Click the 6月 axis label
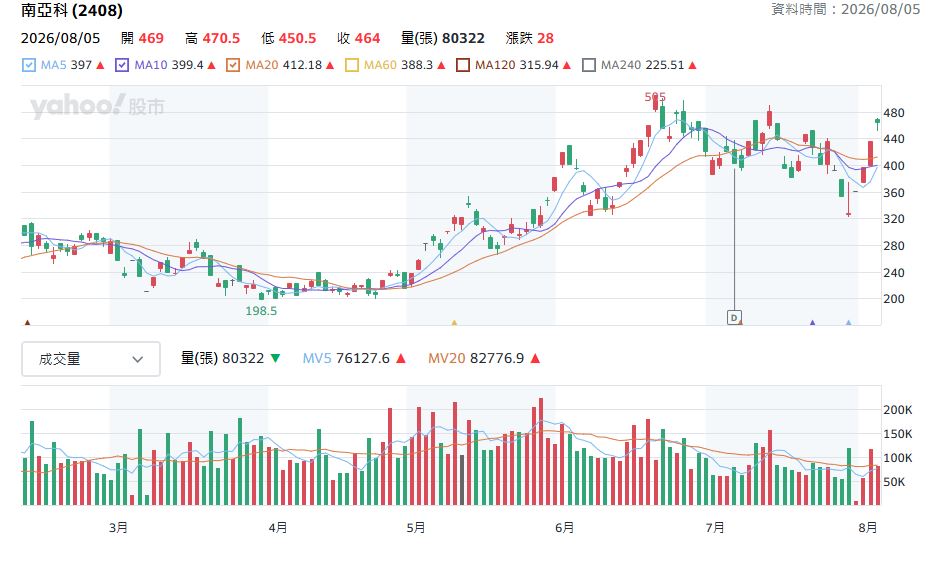 click(565, 527)
